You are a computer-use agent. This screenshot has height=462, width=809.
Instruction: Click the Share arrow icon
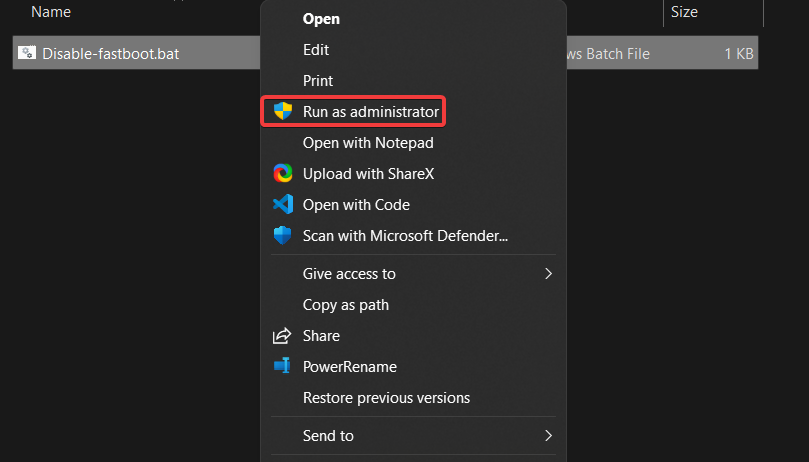click(283, 336)
